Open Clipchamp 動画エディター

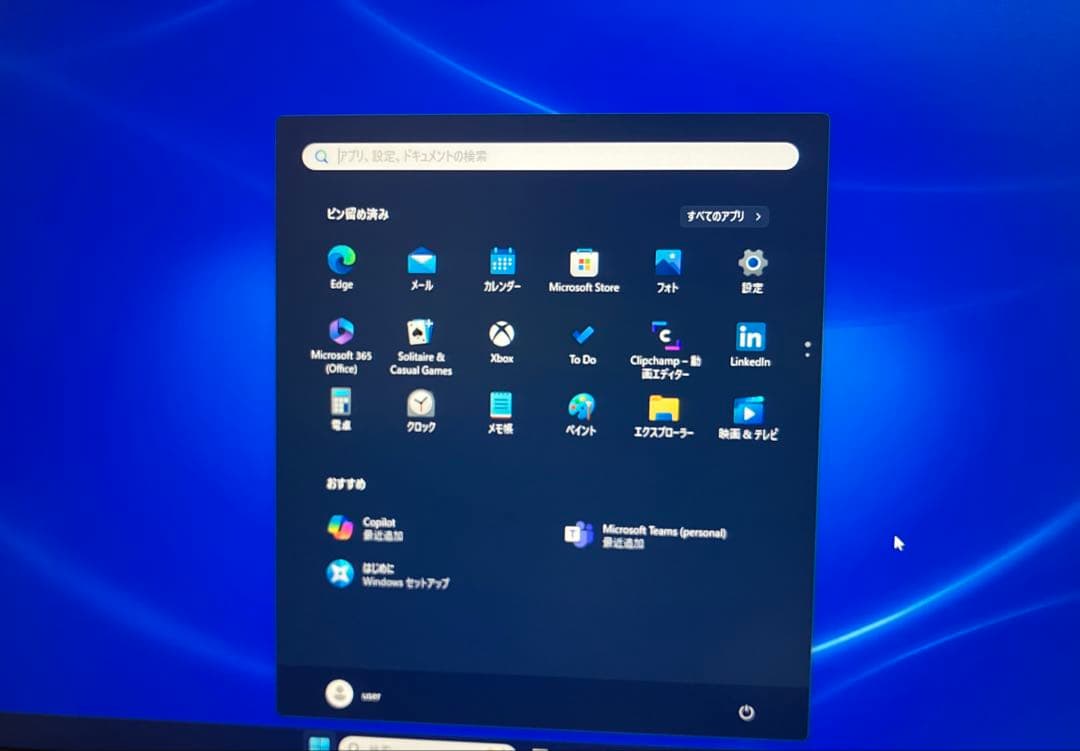coord(665,338)
